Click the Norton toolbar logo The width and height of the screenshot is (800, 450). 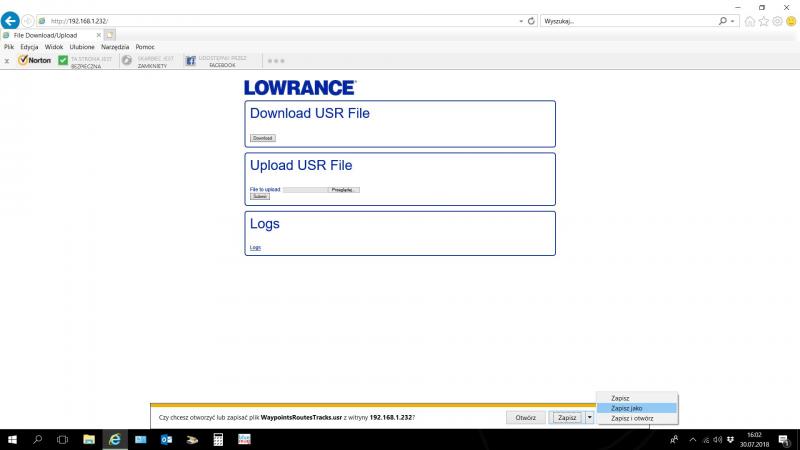[35, 60]
